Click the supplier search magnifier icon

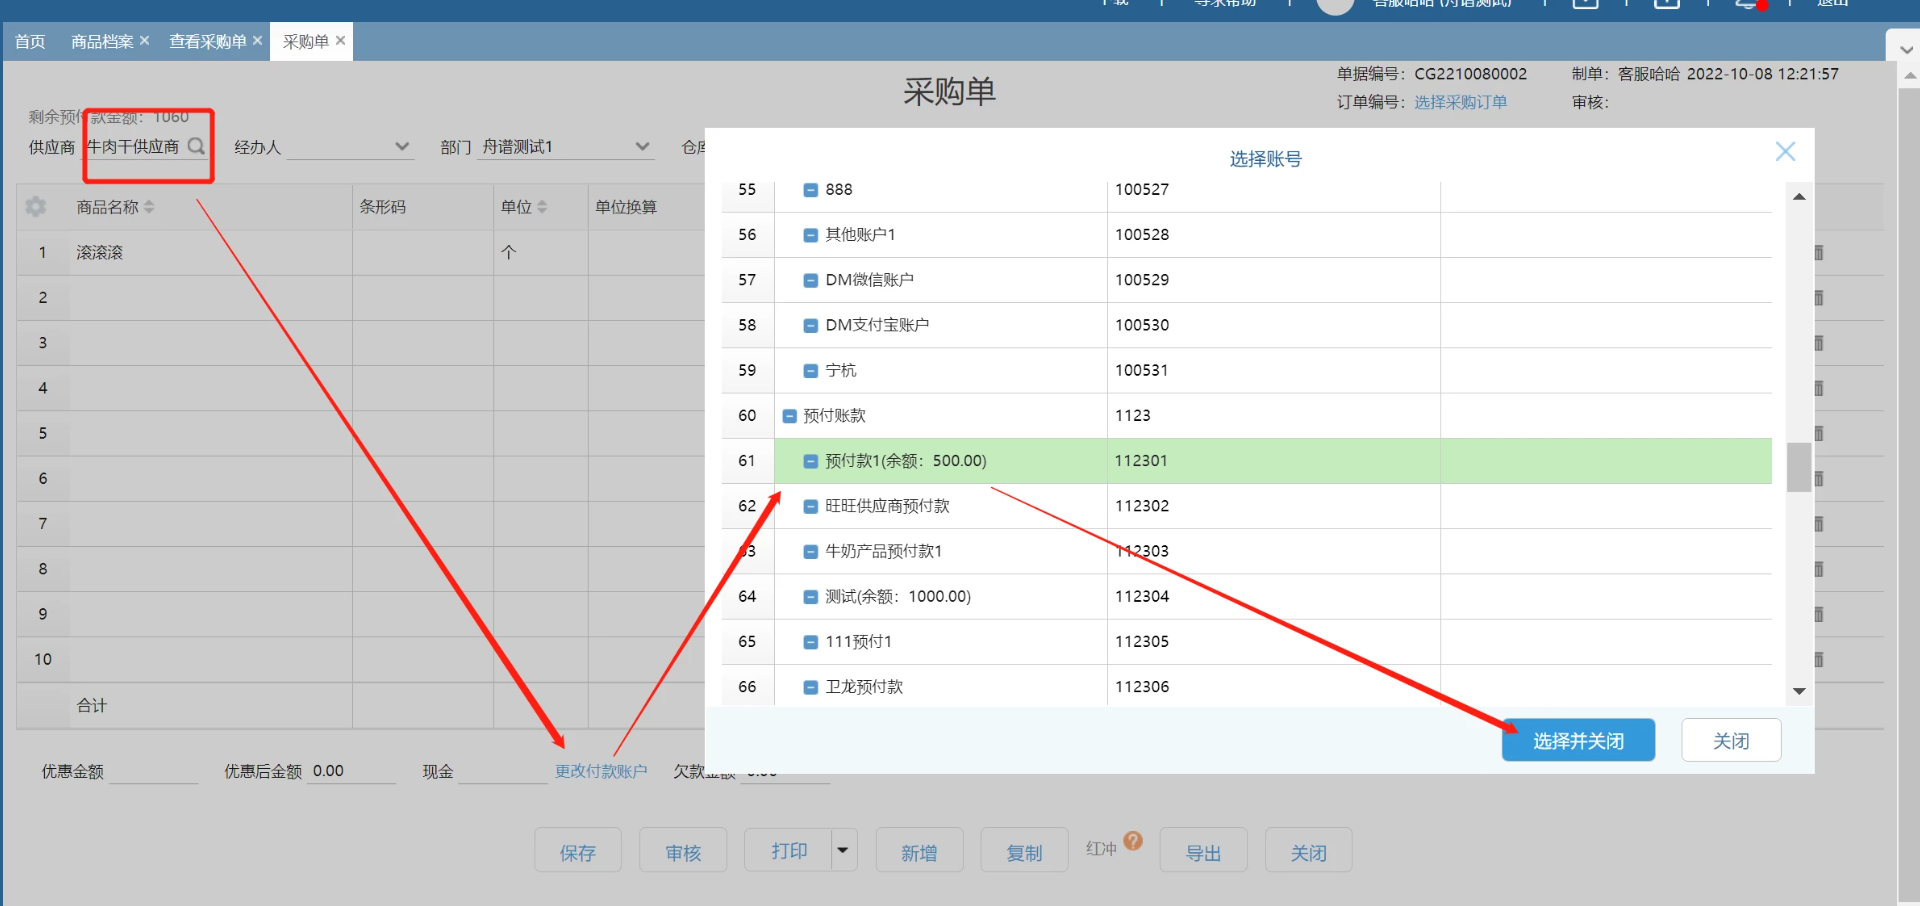196,146
